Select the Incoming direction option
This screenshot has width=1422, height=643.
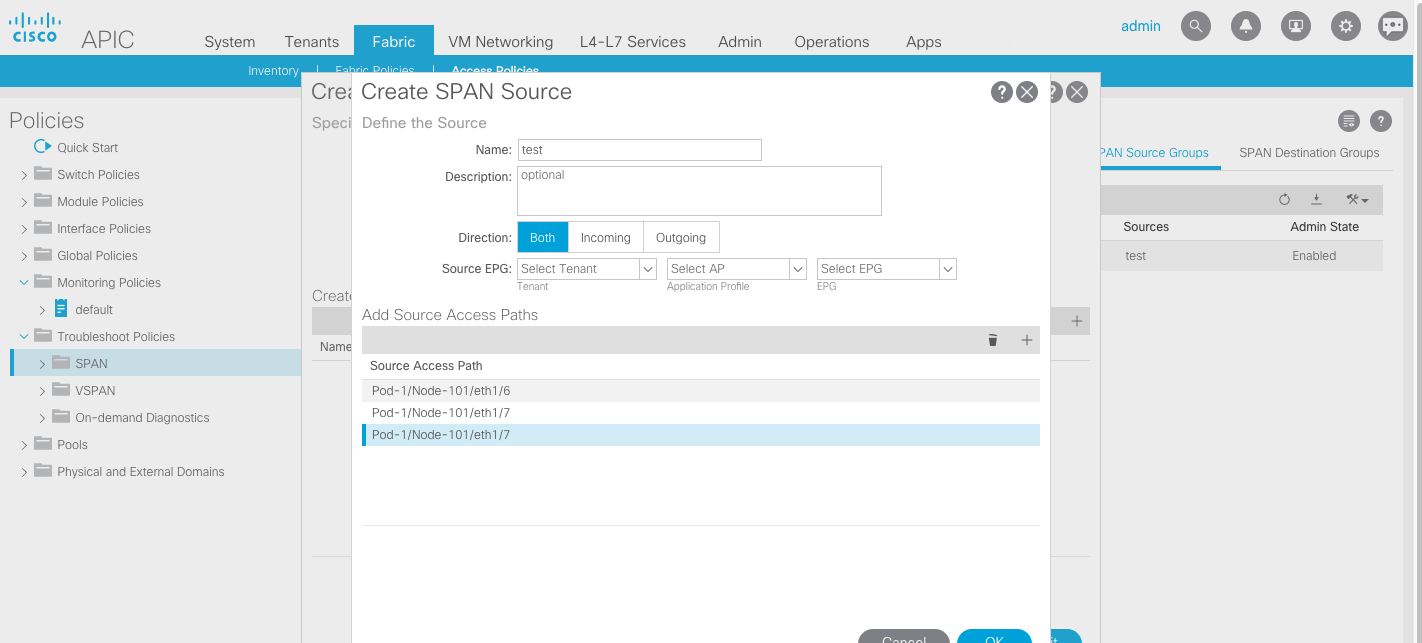pos(605,237)
